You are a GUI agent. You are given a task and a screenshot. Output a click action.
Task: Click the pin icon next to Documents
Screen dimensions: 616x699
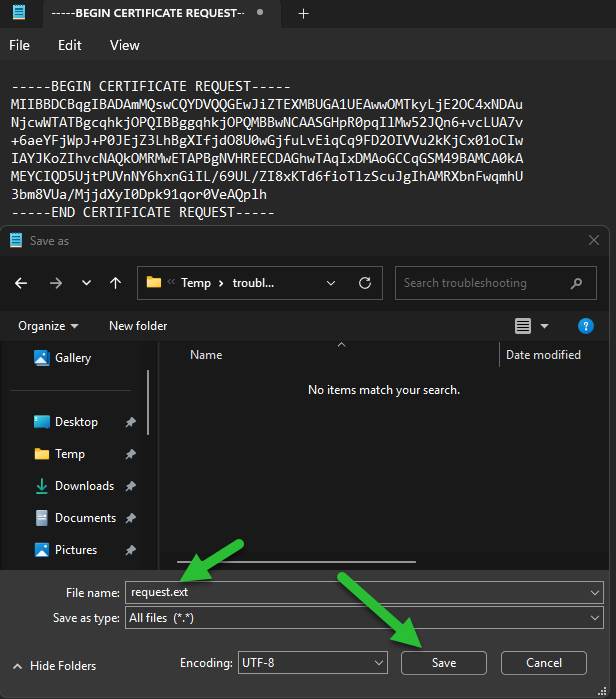[x=130, y=518]
